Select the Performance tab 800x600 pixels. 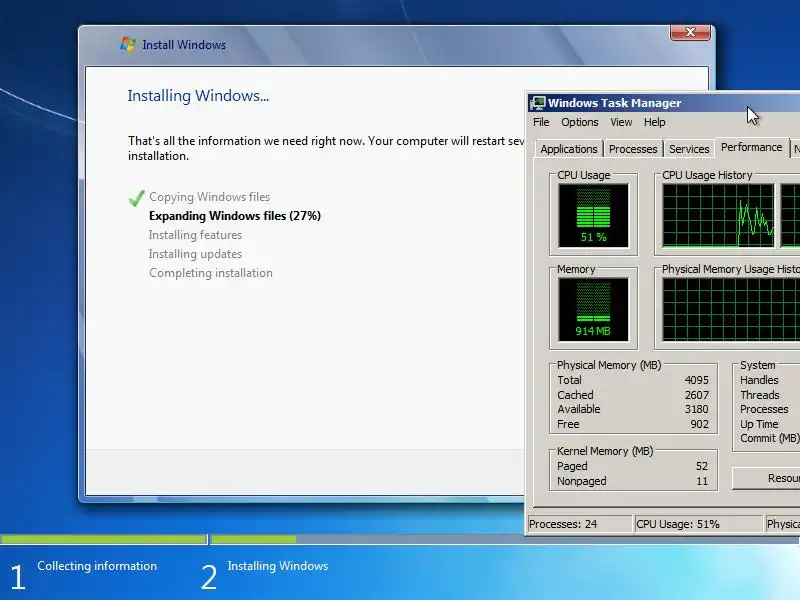tap(751, 147)
